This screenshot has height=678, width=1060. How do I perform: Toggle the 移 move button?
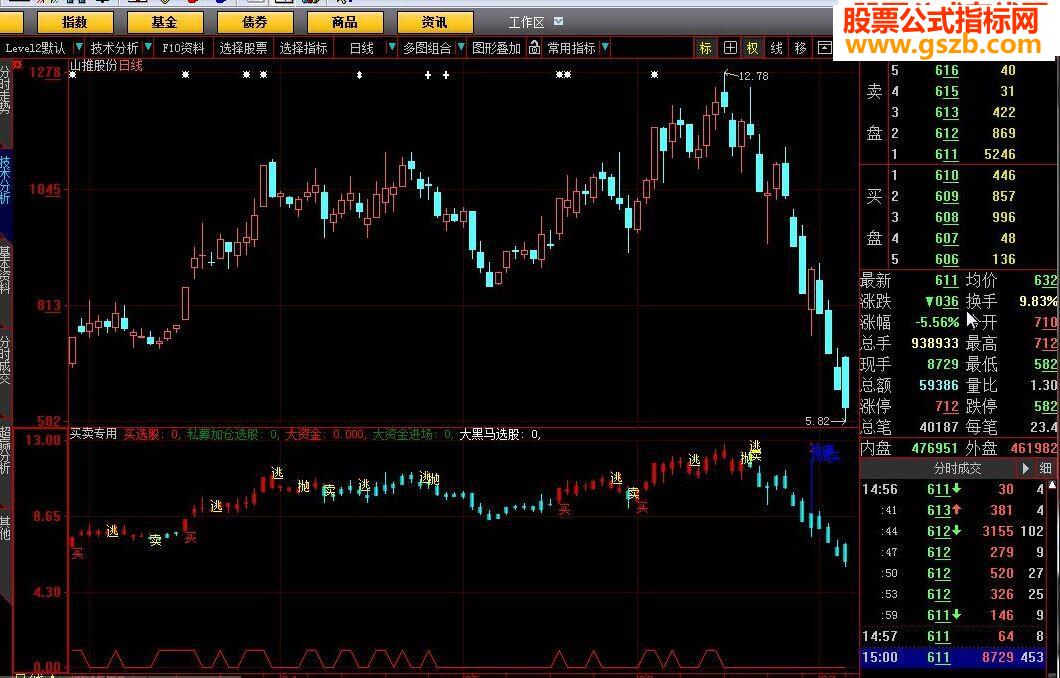click(x=800, y=48)
